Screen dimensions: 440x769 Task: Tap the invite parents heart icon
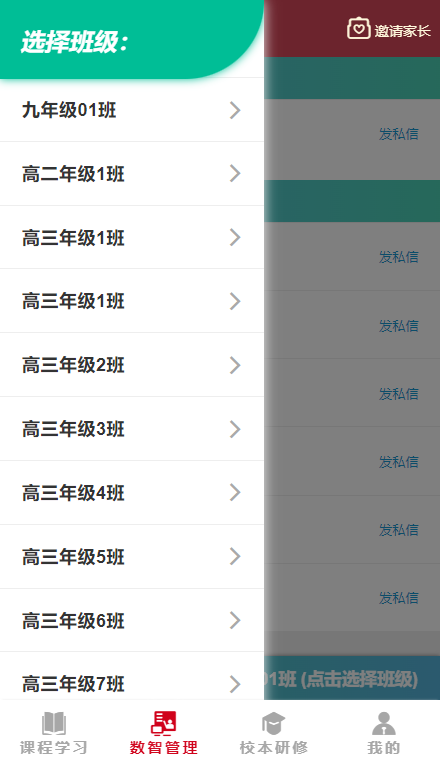pyautogui.click(x=358, y=28)
